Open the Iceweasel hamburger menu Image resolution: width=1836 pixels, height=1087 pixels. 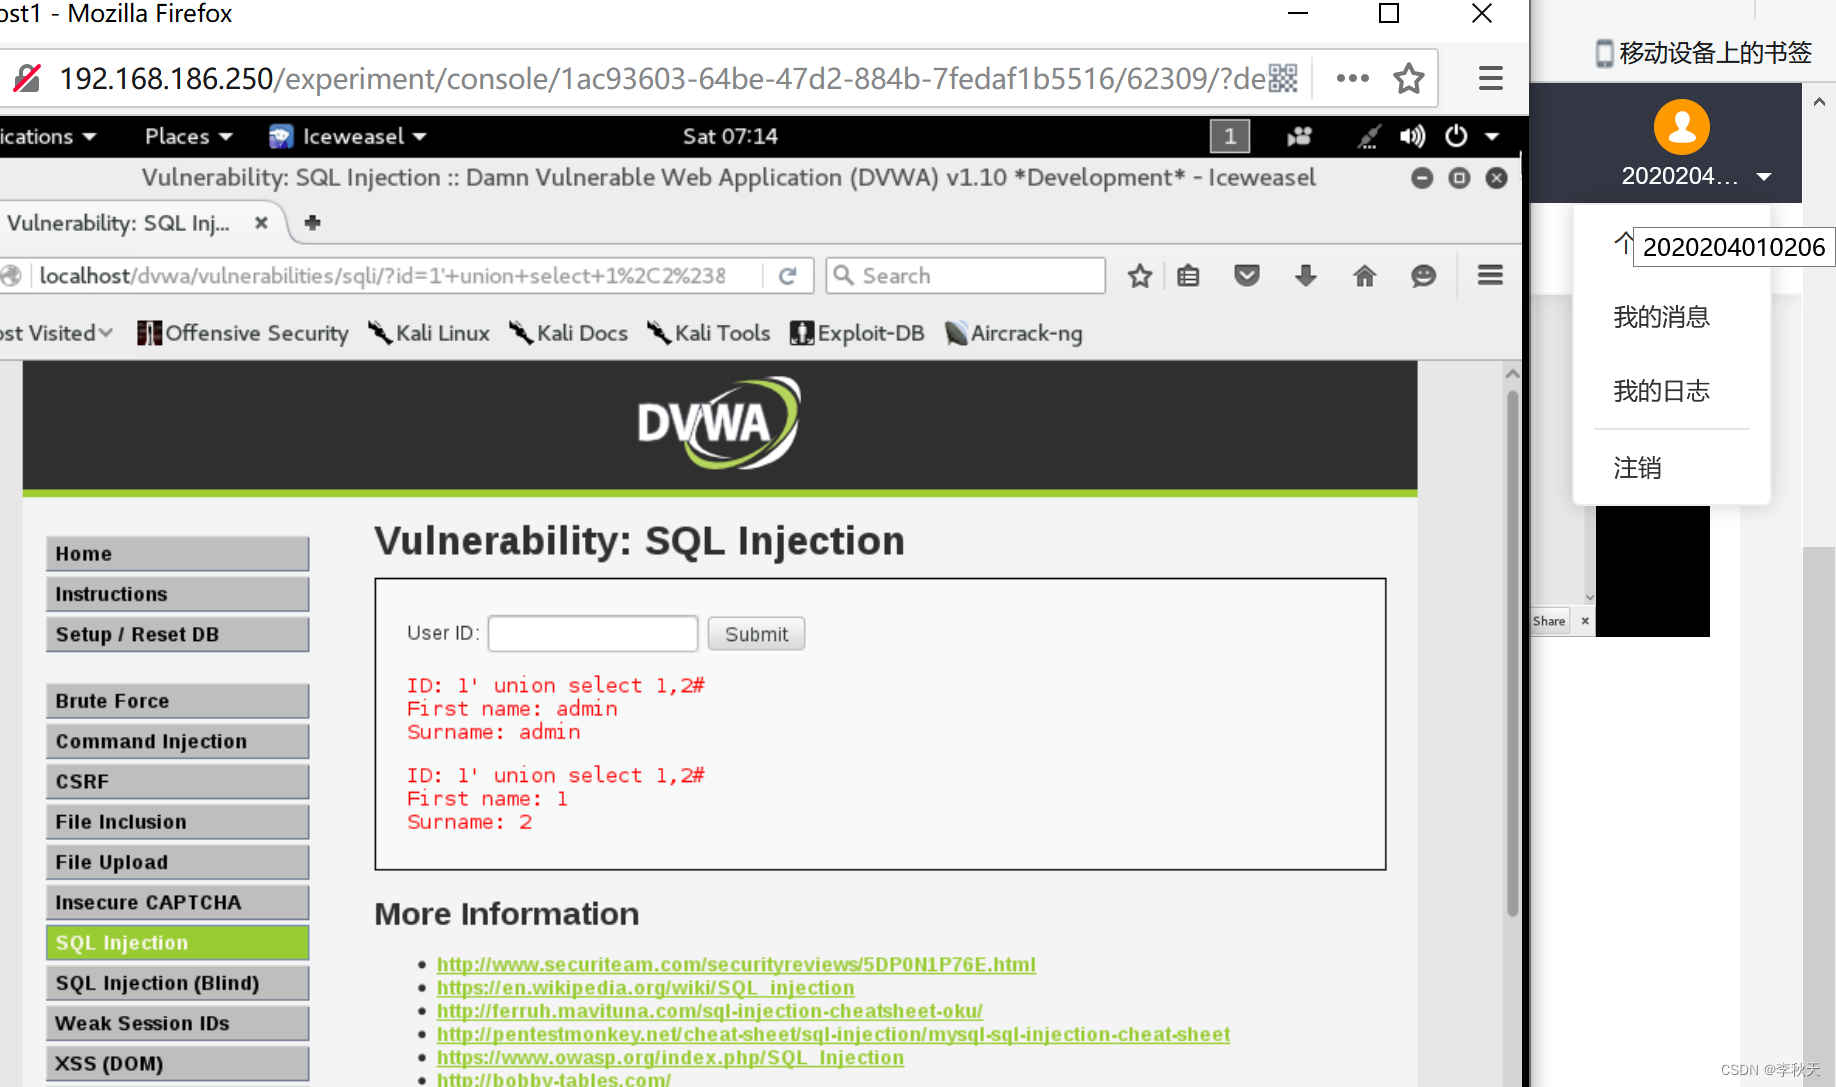1490,275
